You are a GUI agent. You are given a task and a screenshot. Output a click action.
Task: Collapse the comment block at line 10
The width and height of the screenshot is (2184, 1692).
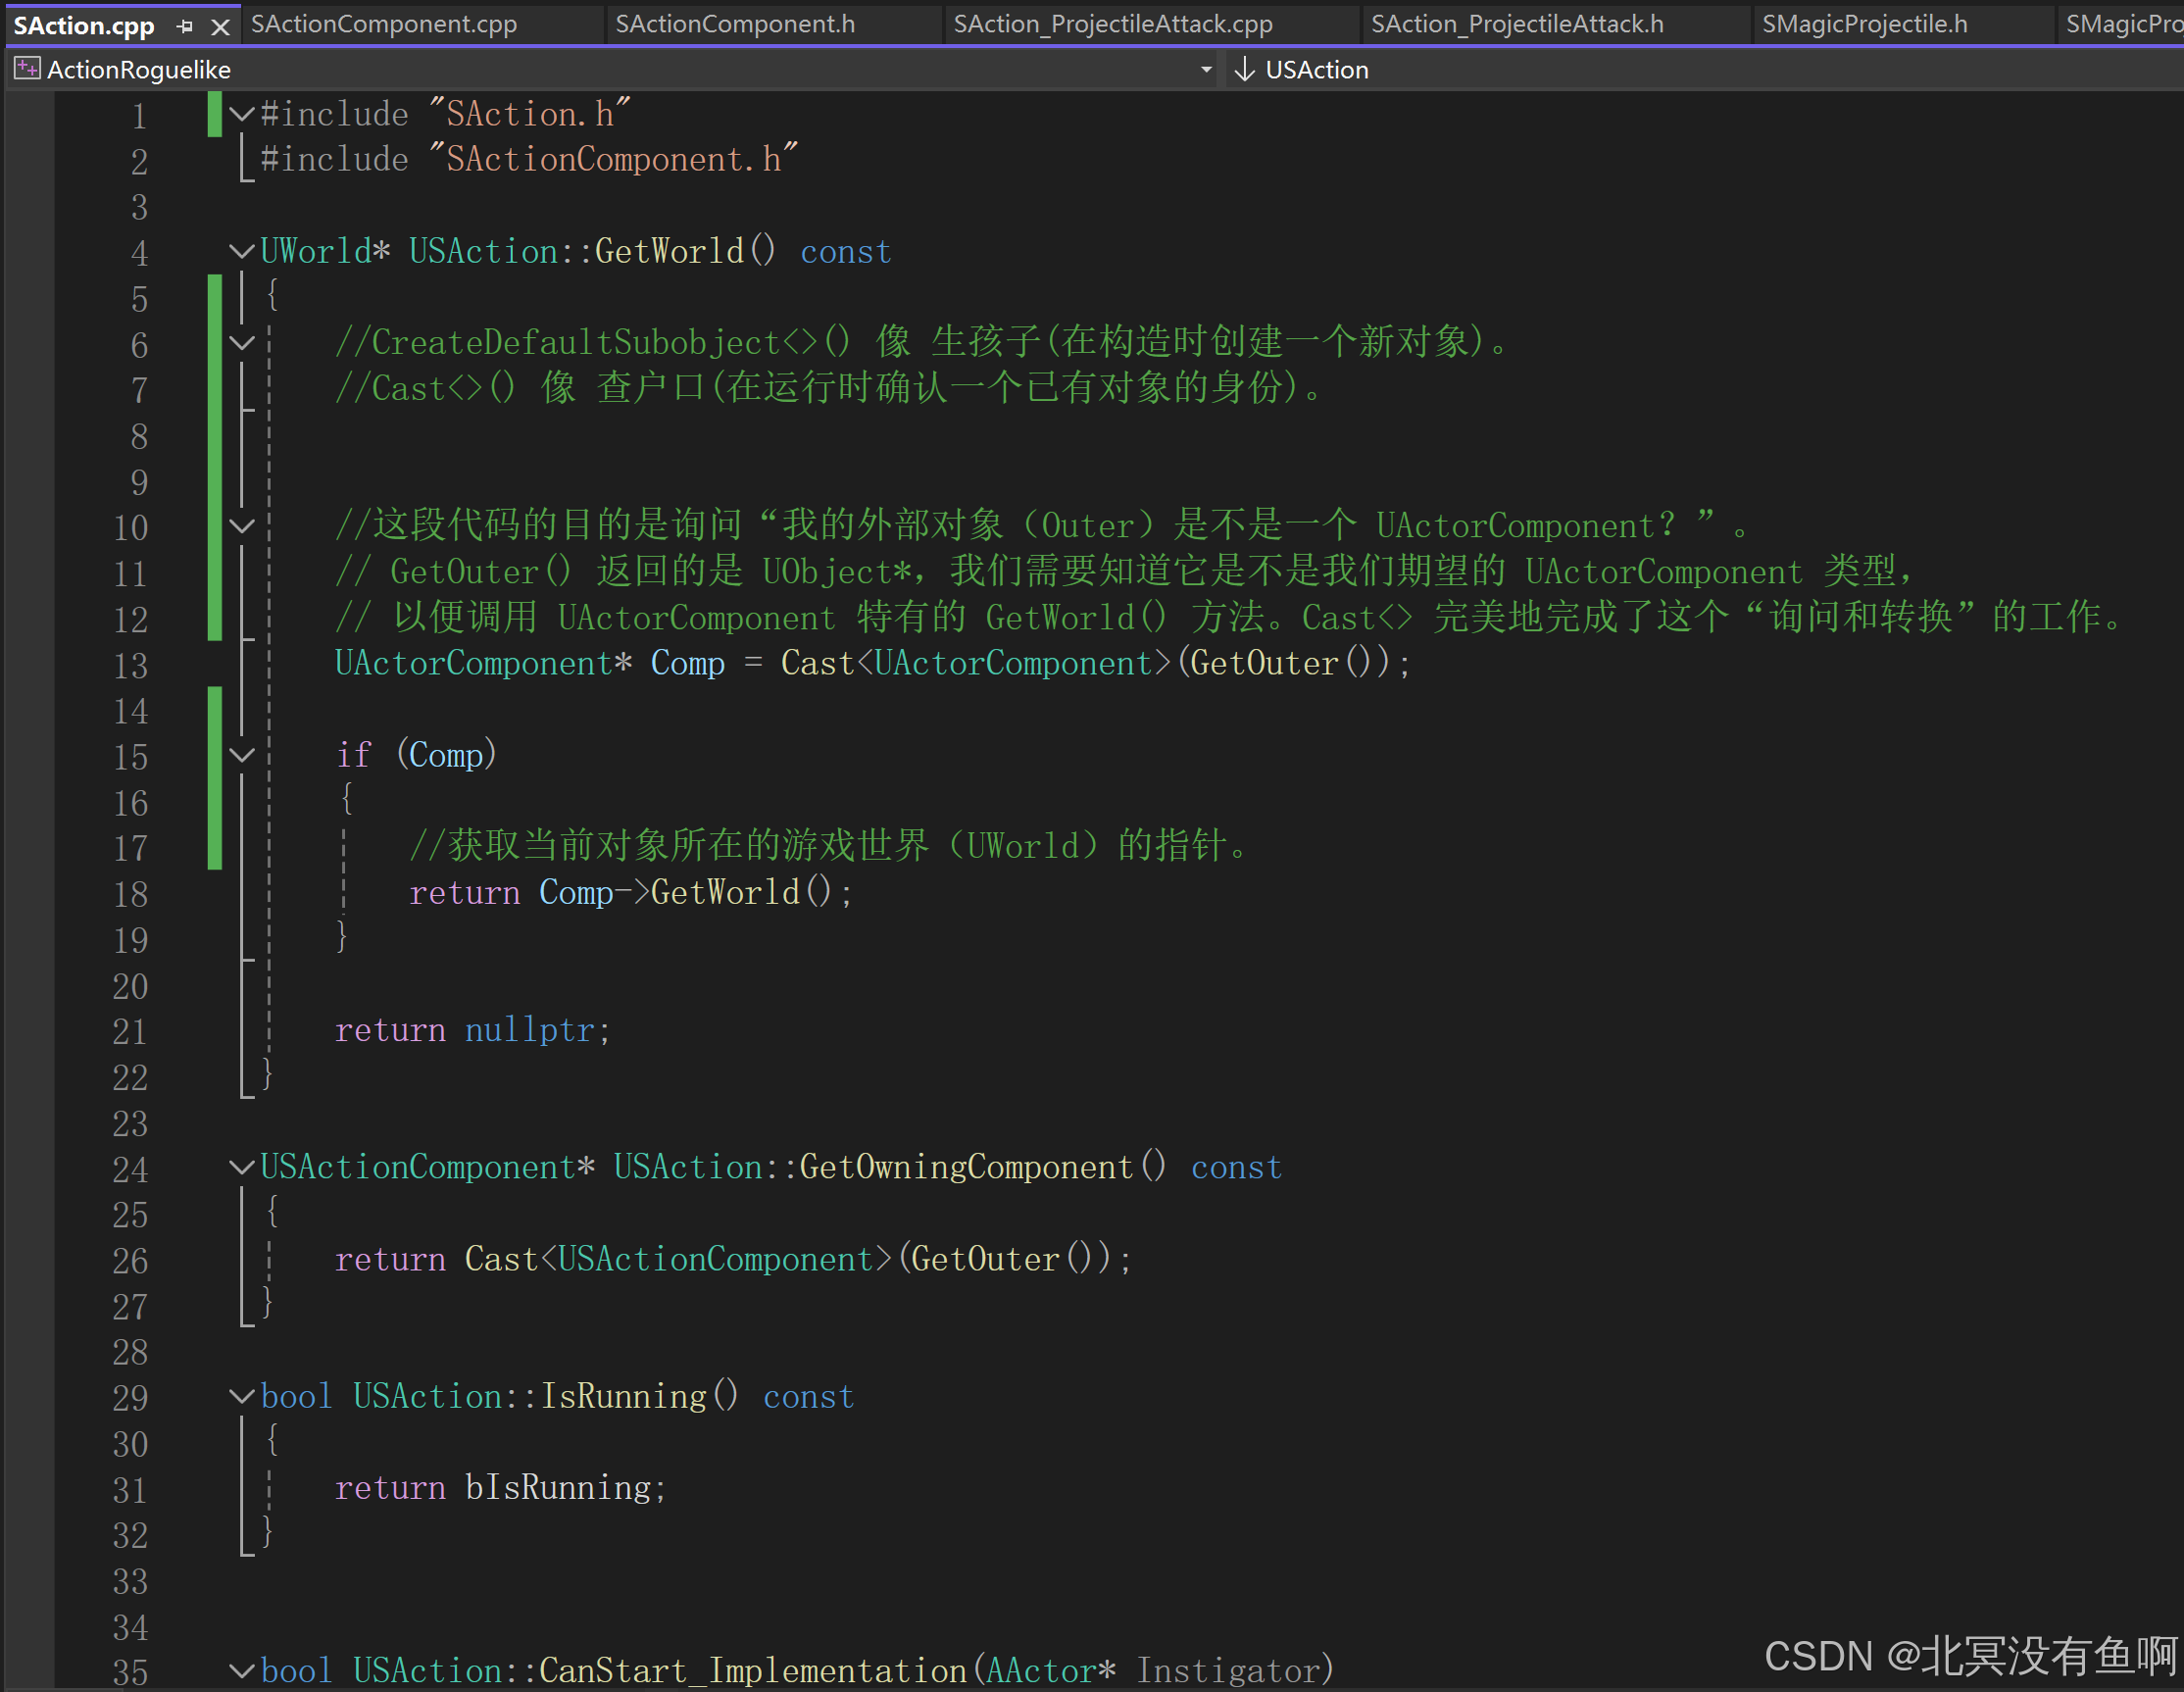(x=241, y=526)
